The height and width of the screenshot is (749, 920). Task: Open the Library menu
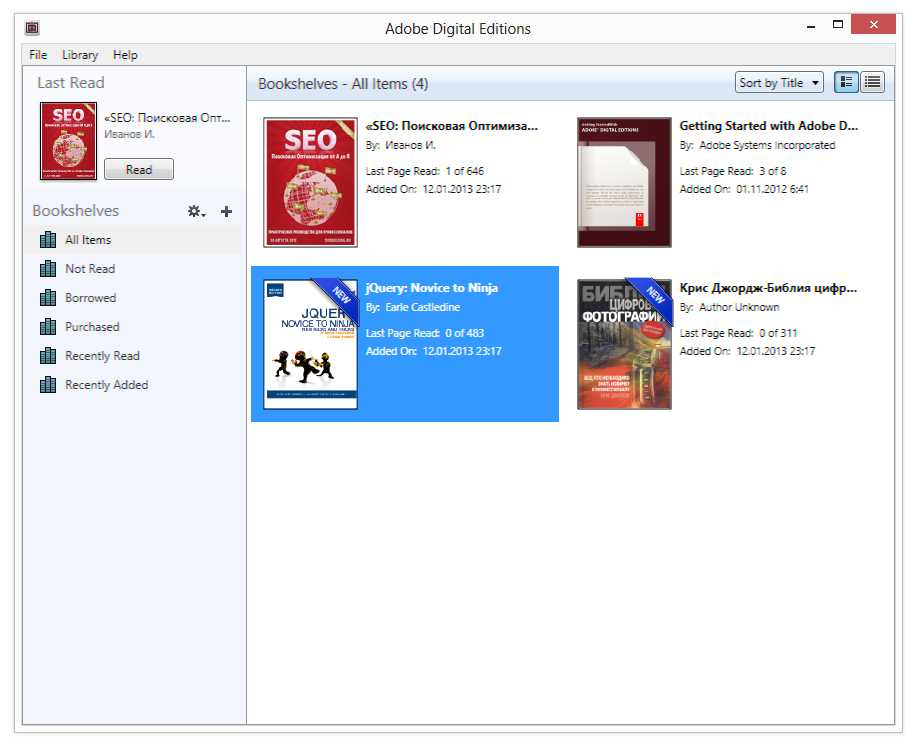80,55
